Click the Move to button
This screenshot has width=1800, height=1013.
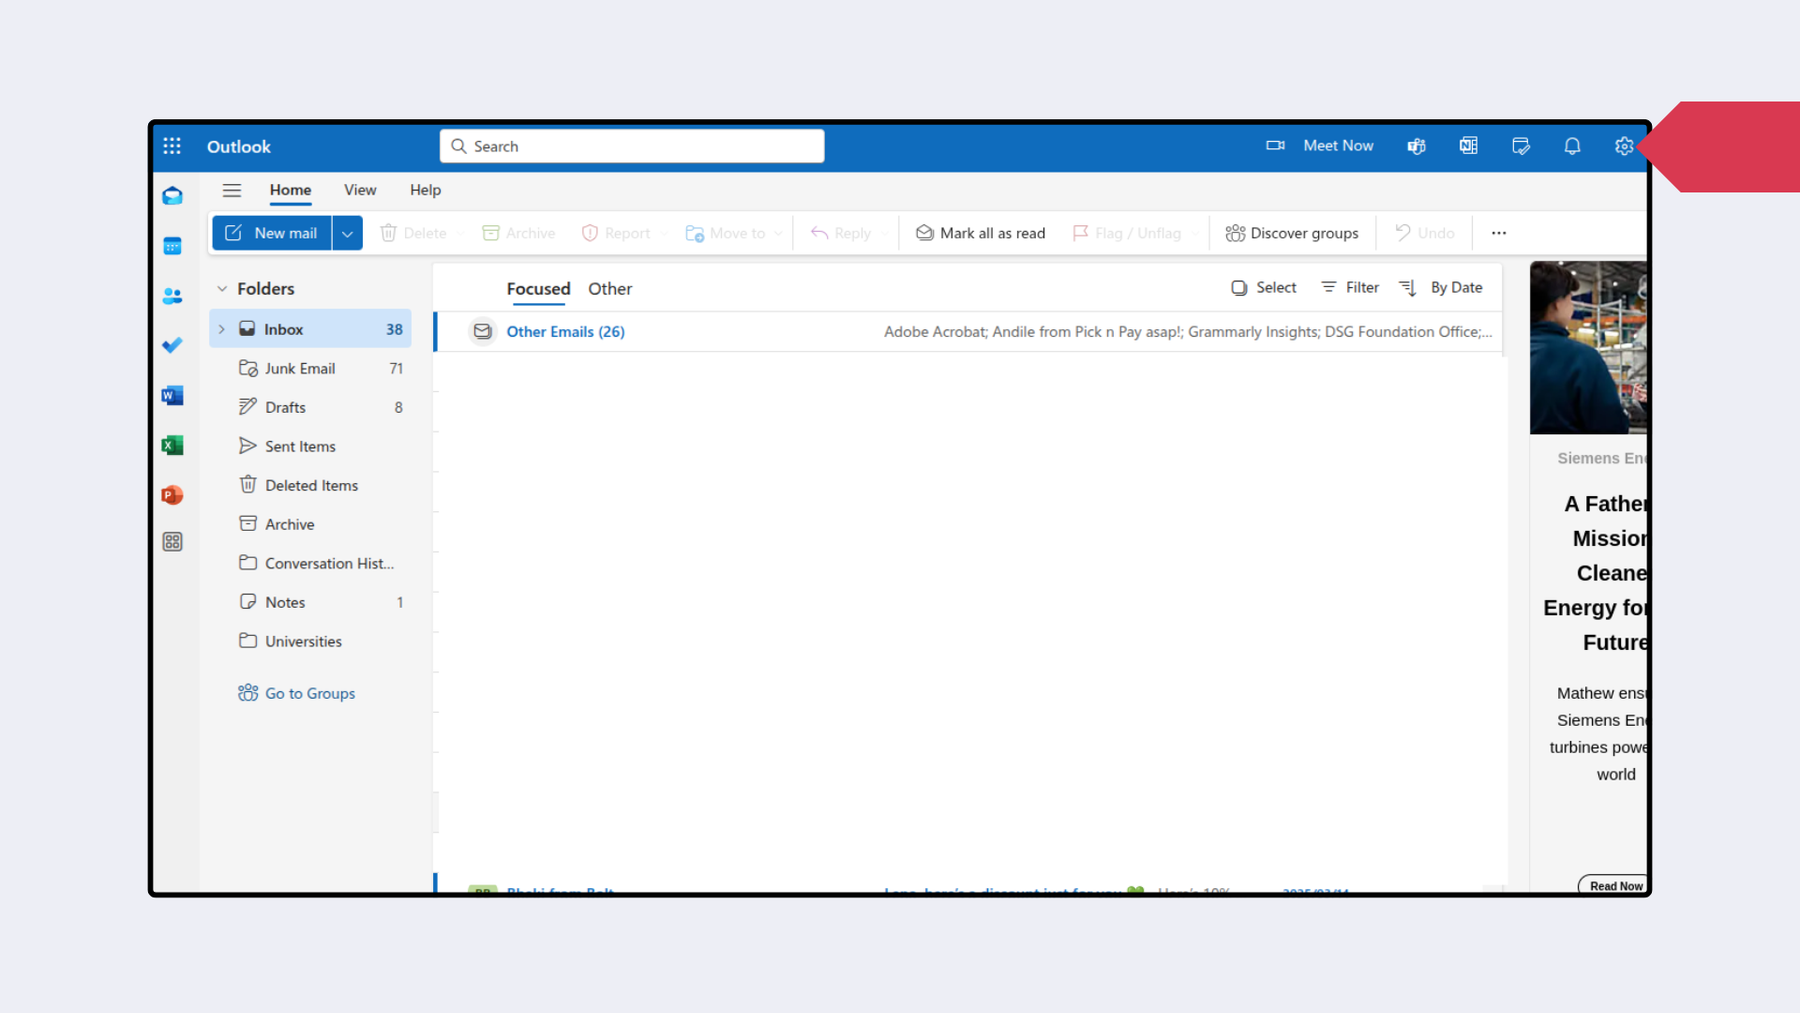(725, 233)
